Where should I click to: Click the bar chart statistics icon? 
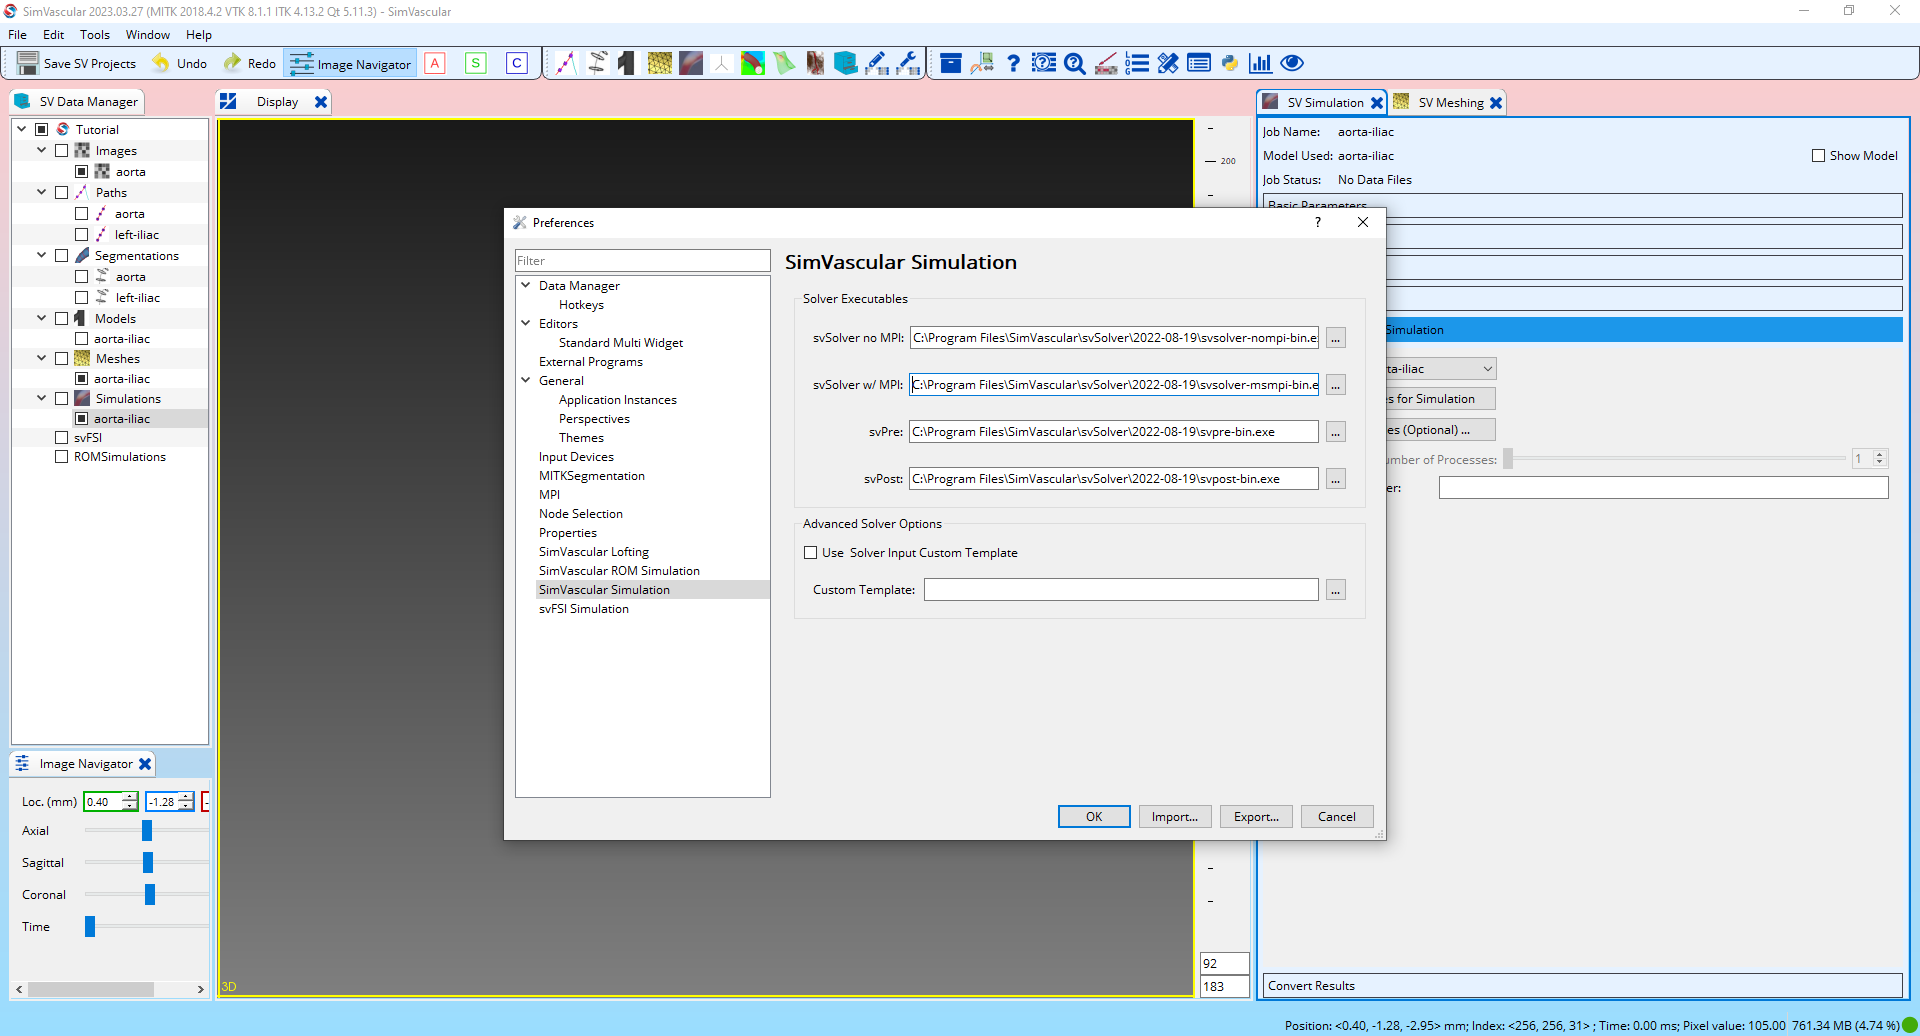[1261, 63]
